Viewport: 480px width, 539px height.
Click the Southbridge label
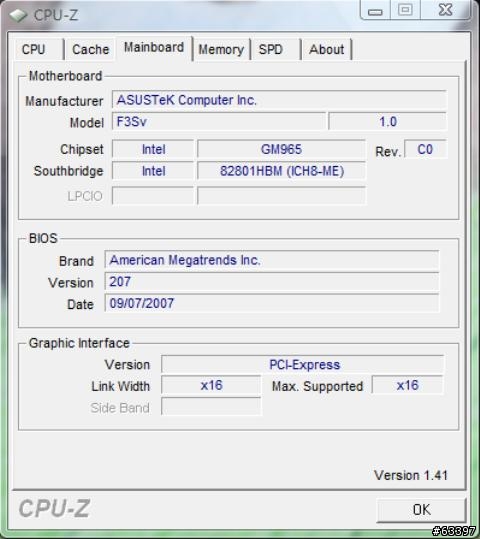(x=68, y=171)
